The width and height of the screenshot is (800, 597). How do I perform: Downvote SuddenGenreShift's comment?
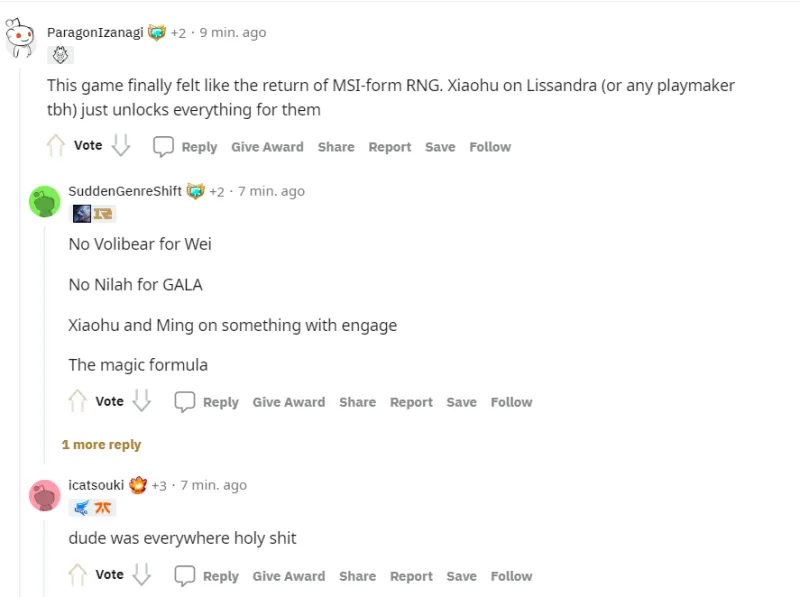[x=142, y=402]
